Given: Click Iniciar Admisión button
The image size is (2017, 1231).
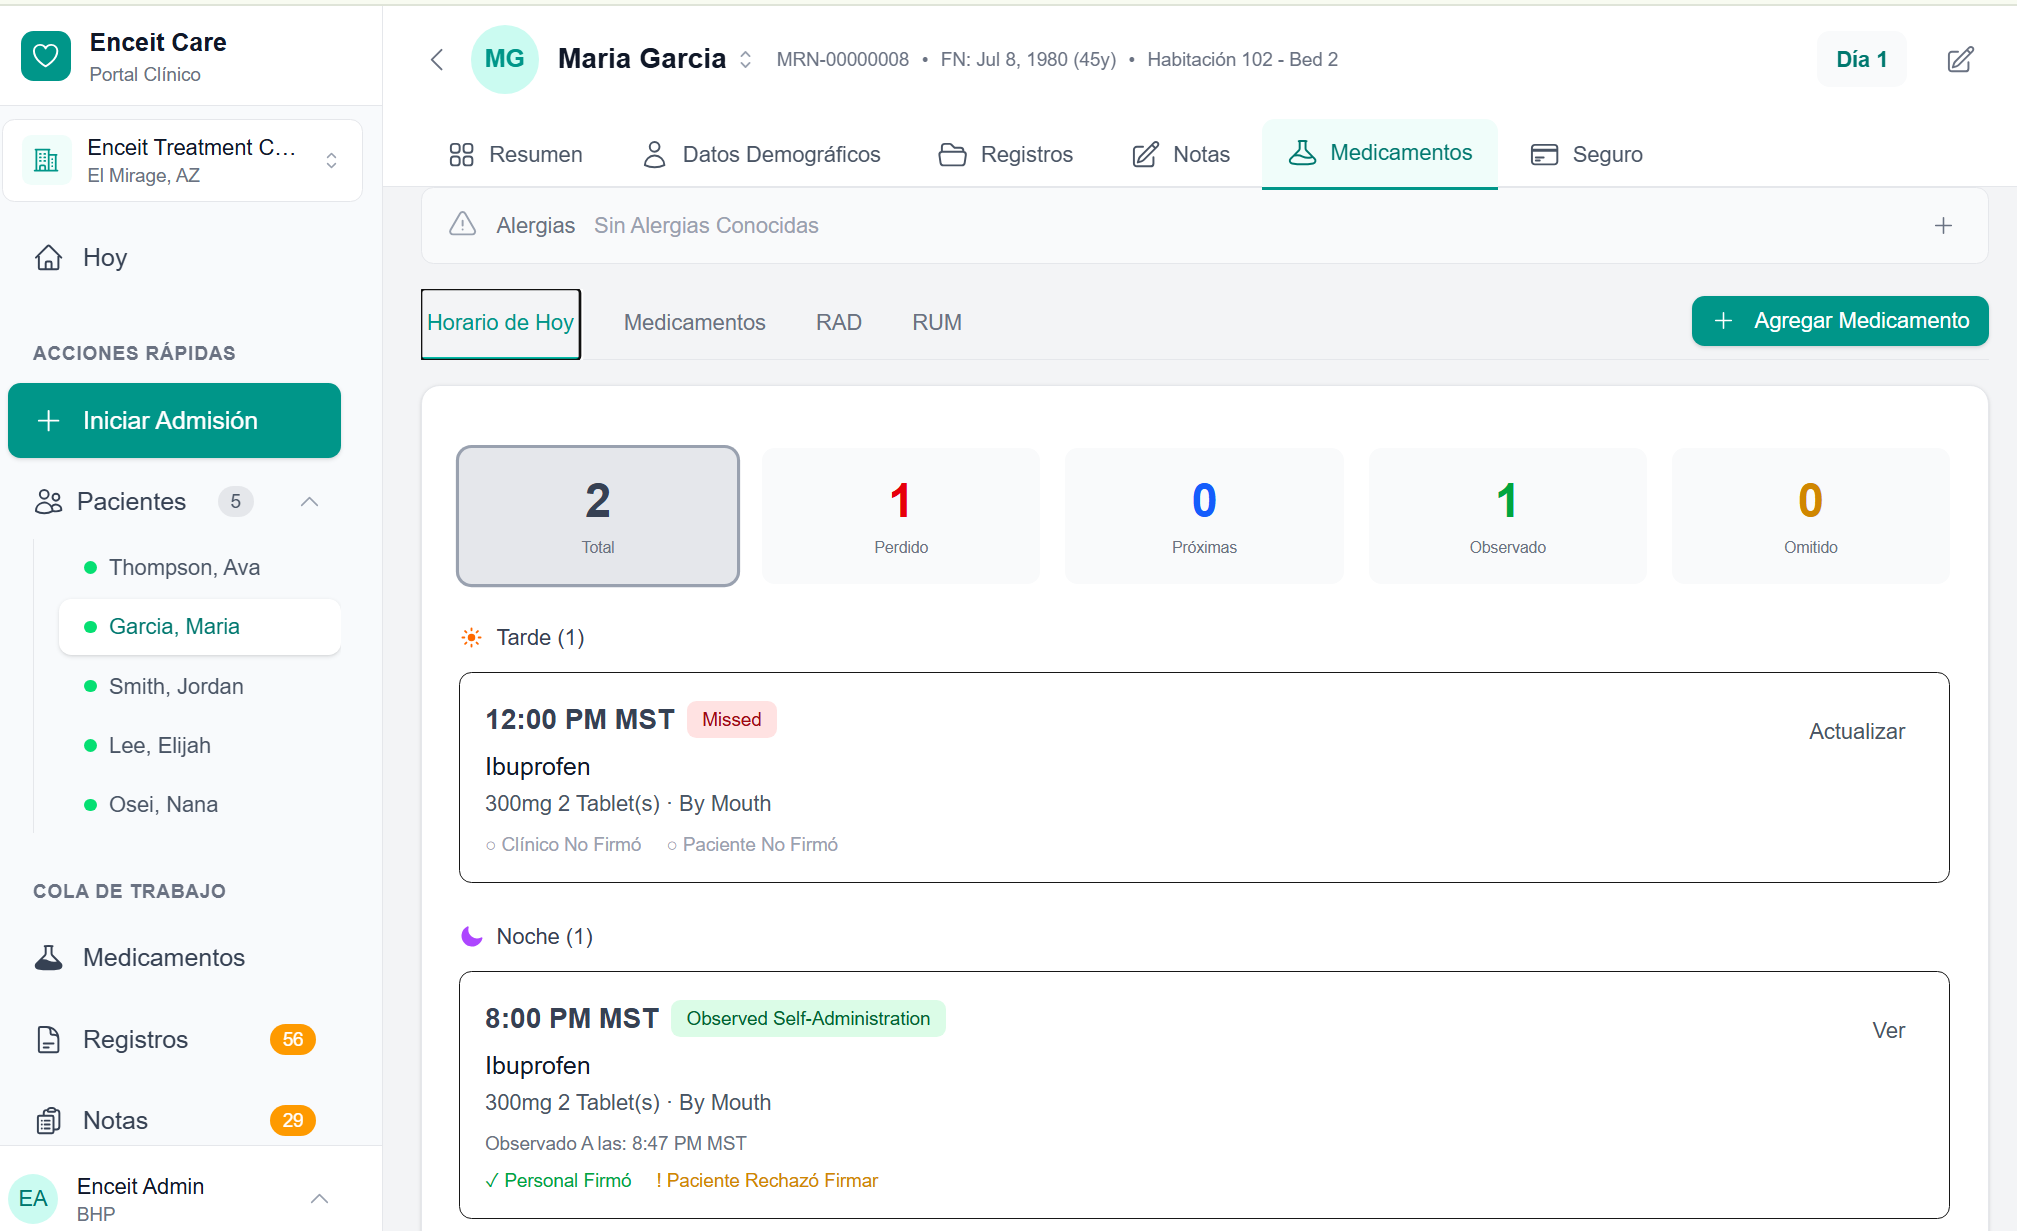Looking at the screenshot, I should click(174, 421).
